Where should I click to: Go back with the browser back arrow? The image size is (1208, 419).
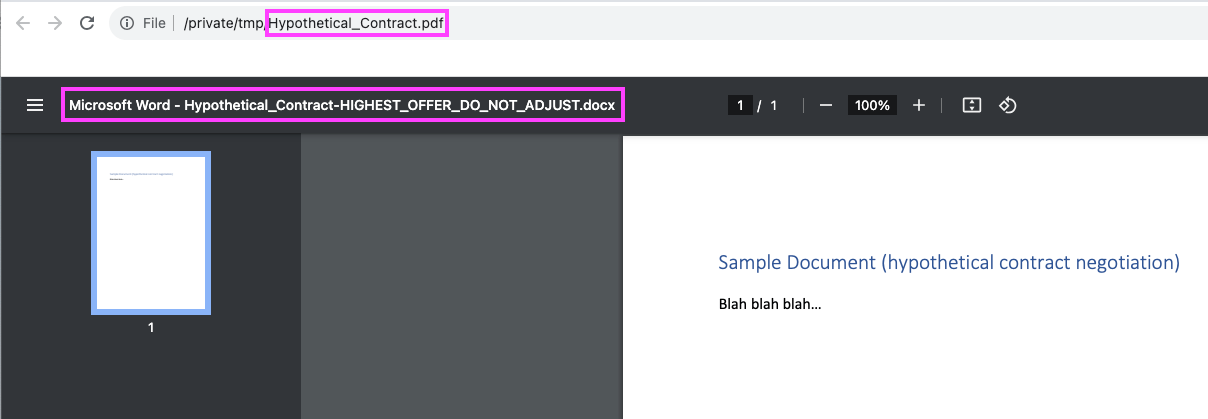(x=23, y=23)
